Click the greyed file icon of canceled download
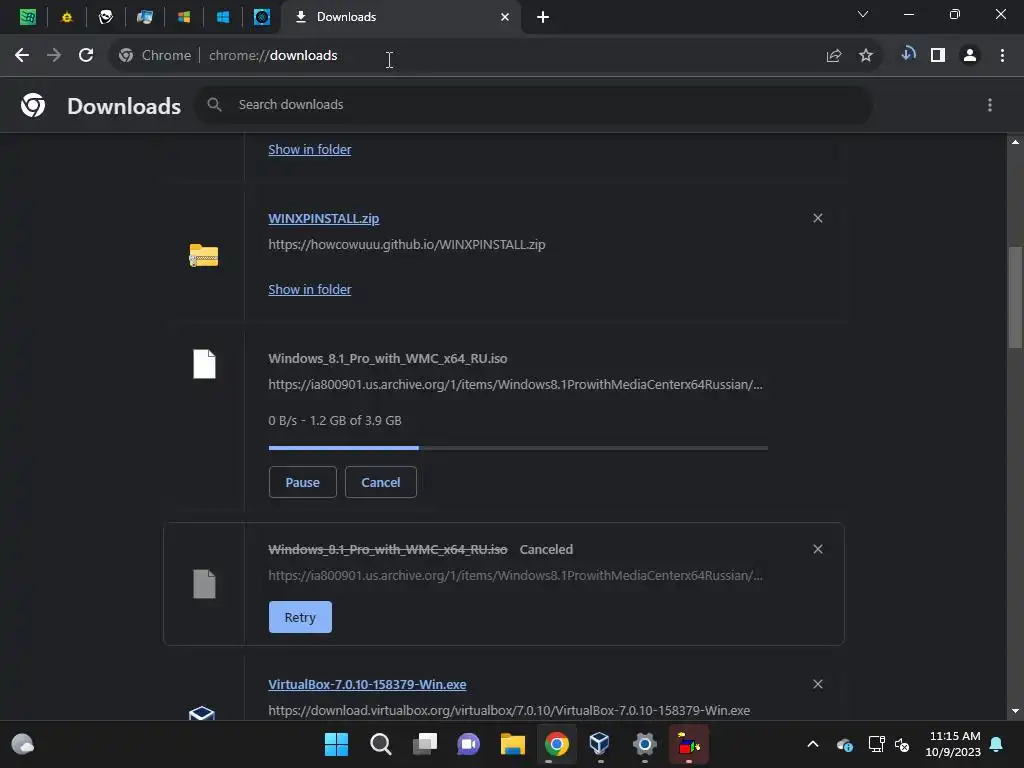 [204, 584]
